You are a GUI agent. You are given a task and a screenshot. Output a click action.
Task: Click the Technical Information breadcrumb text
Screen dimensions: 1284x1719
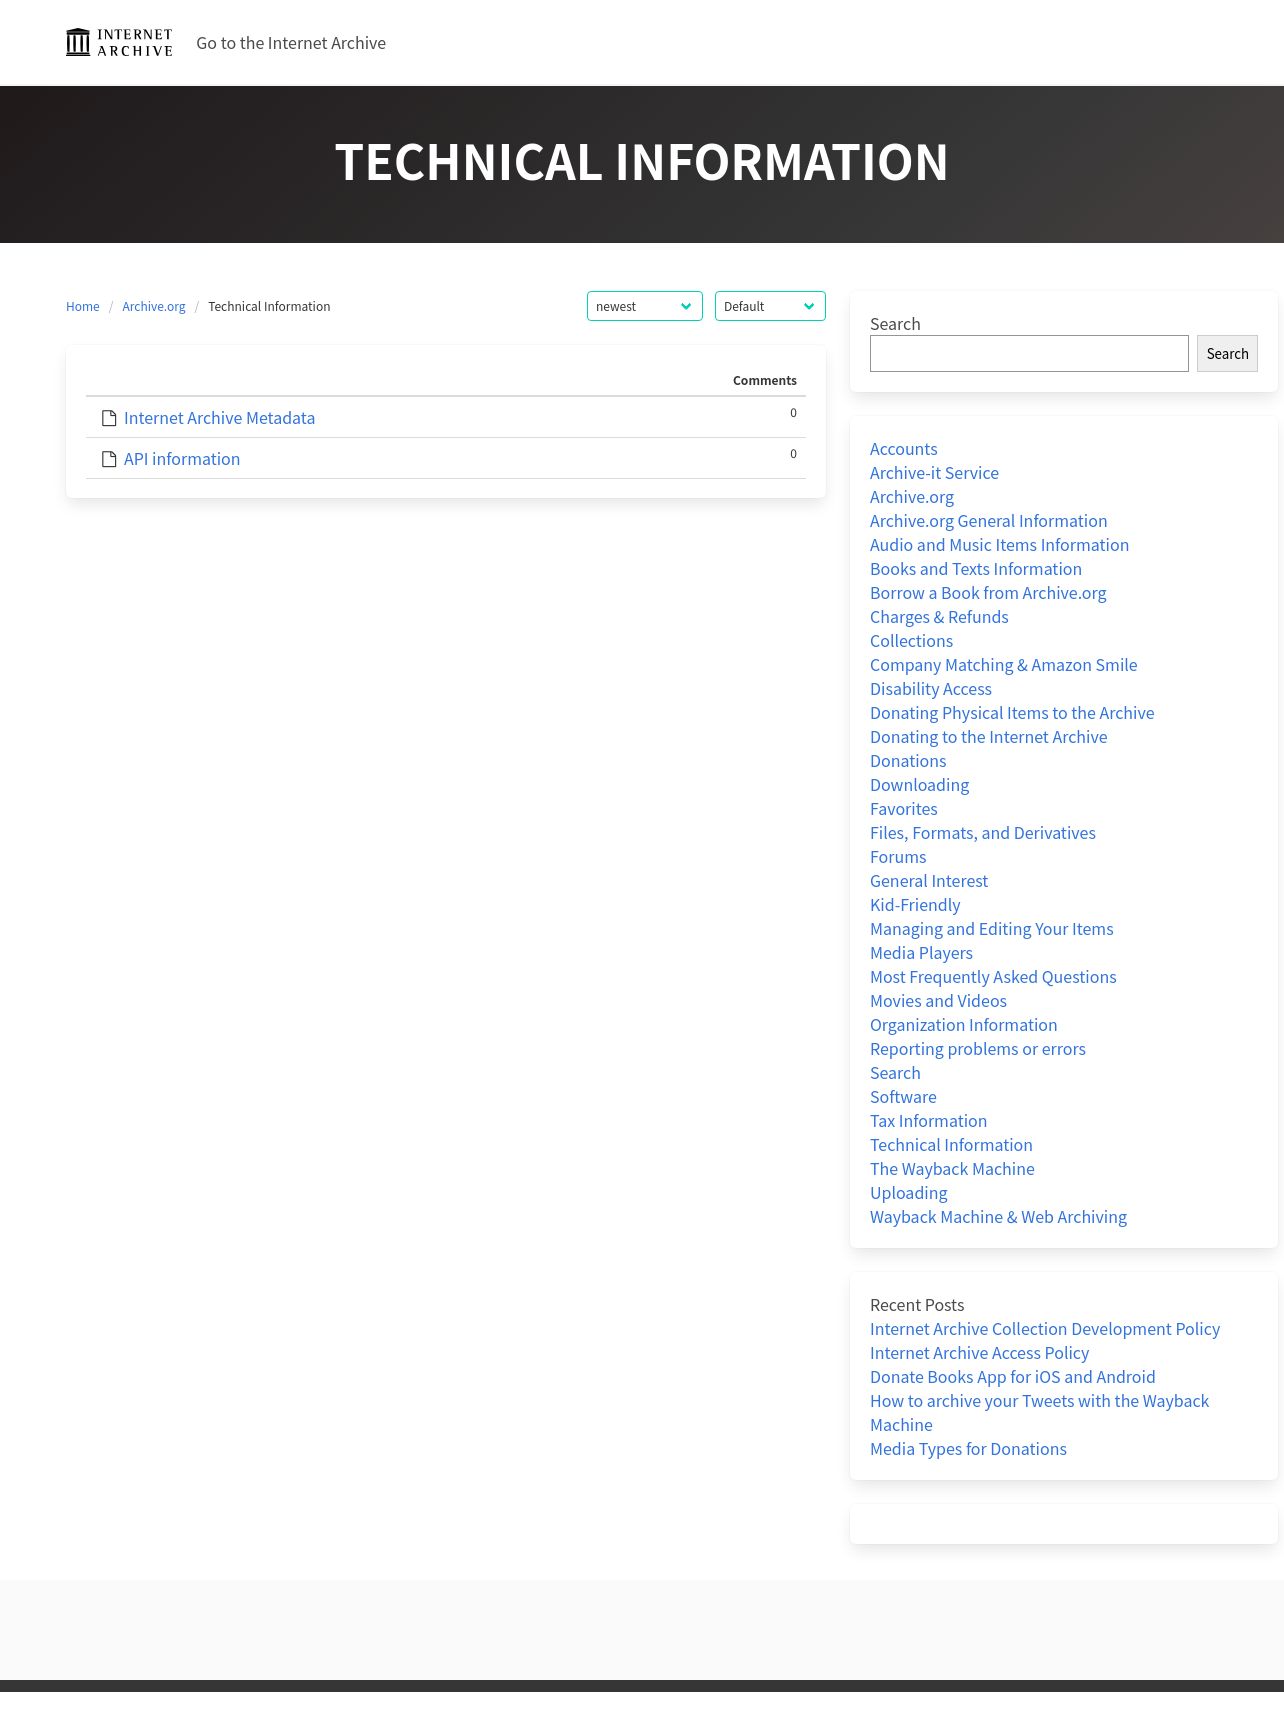coord(269,306)
